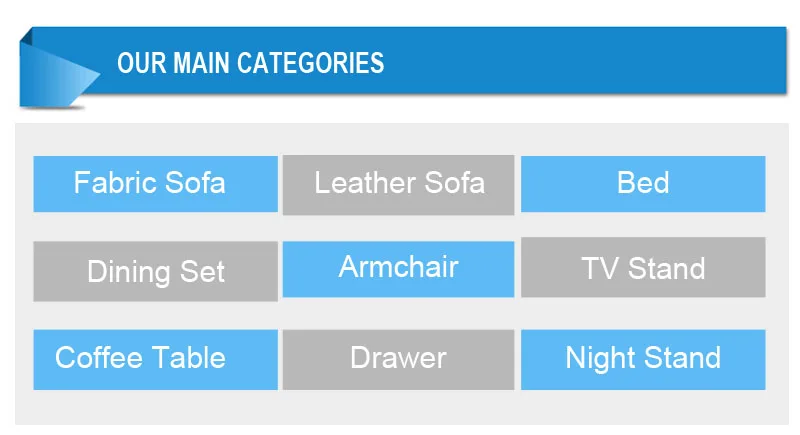Open the Fabric Sofa category

coord(155,184)
